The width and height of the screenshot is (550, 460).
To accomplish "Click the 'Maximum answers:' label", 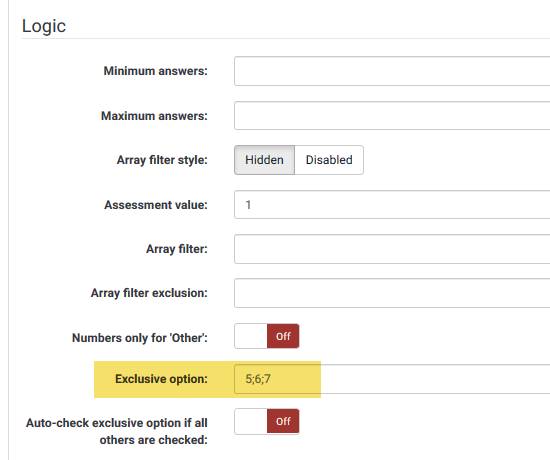I will 154,116.
